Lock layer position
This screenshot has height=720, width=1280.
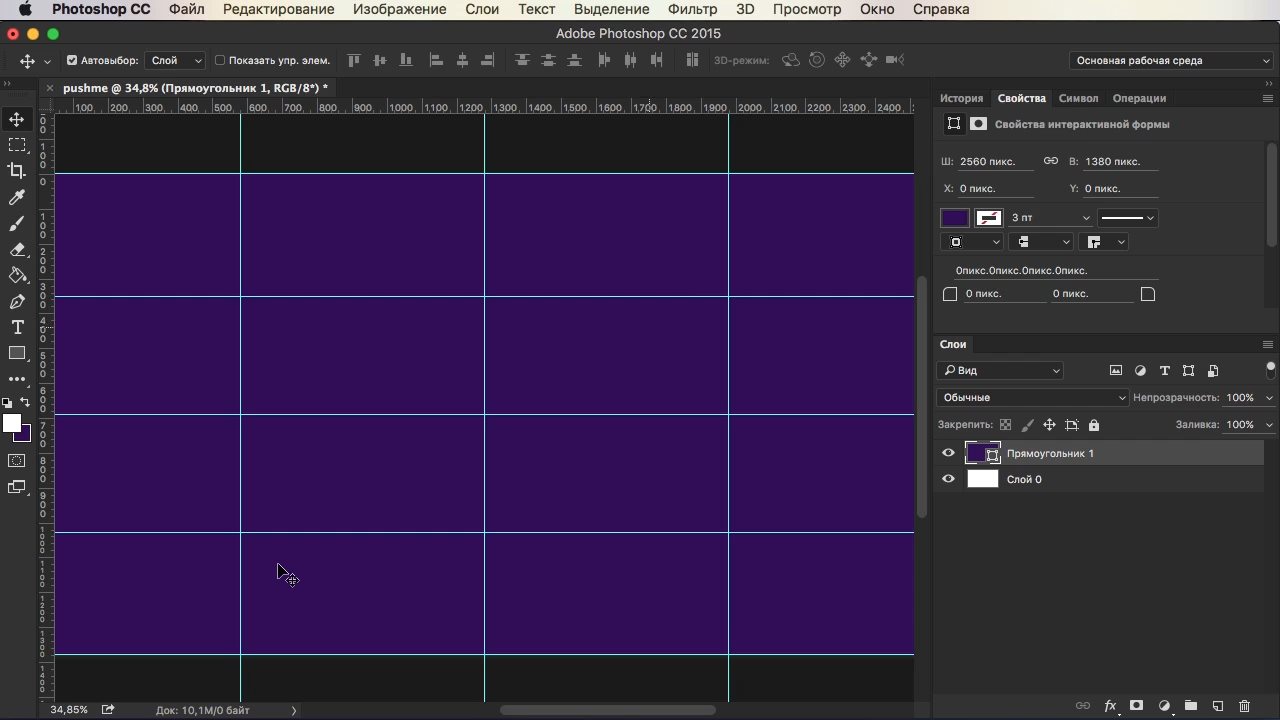click(1049, 425)
